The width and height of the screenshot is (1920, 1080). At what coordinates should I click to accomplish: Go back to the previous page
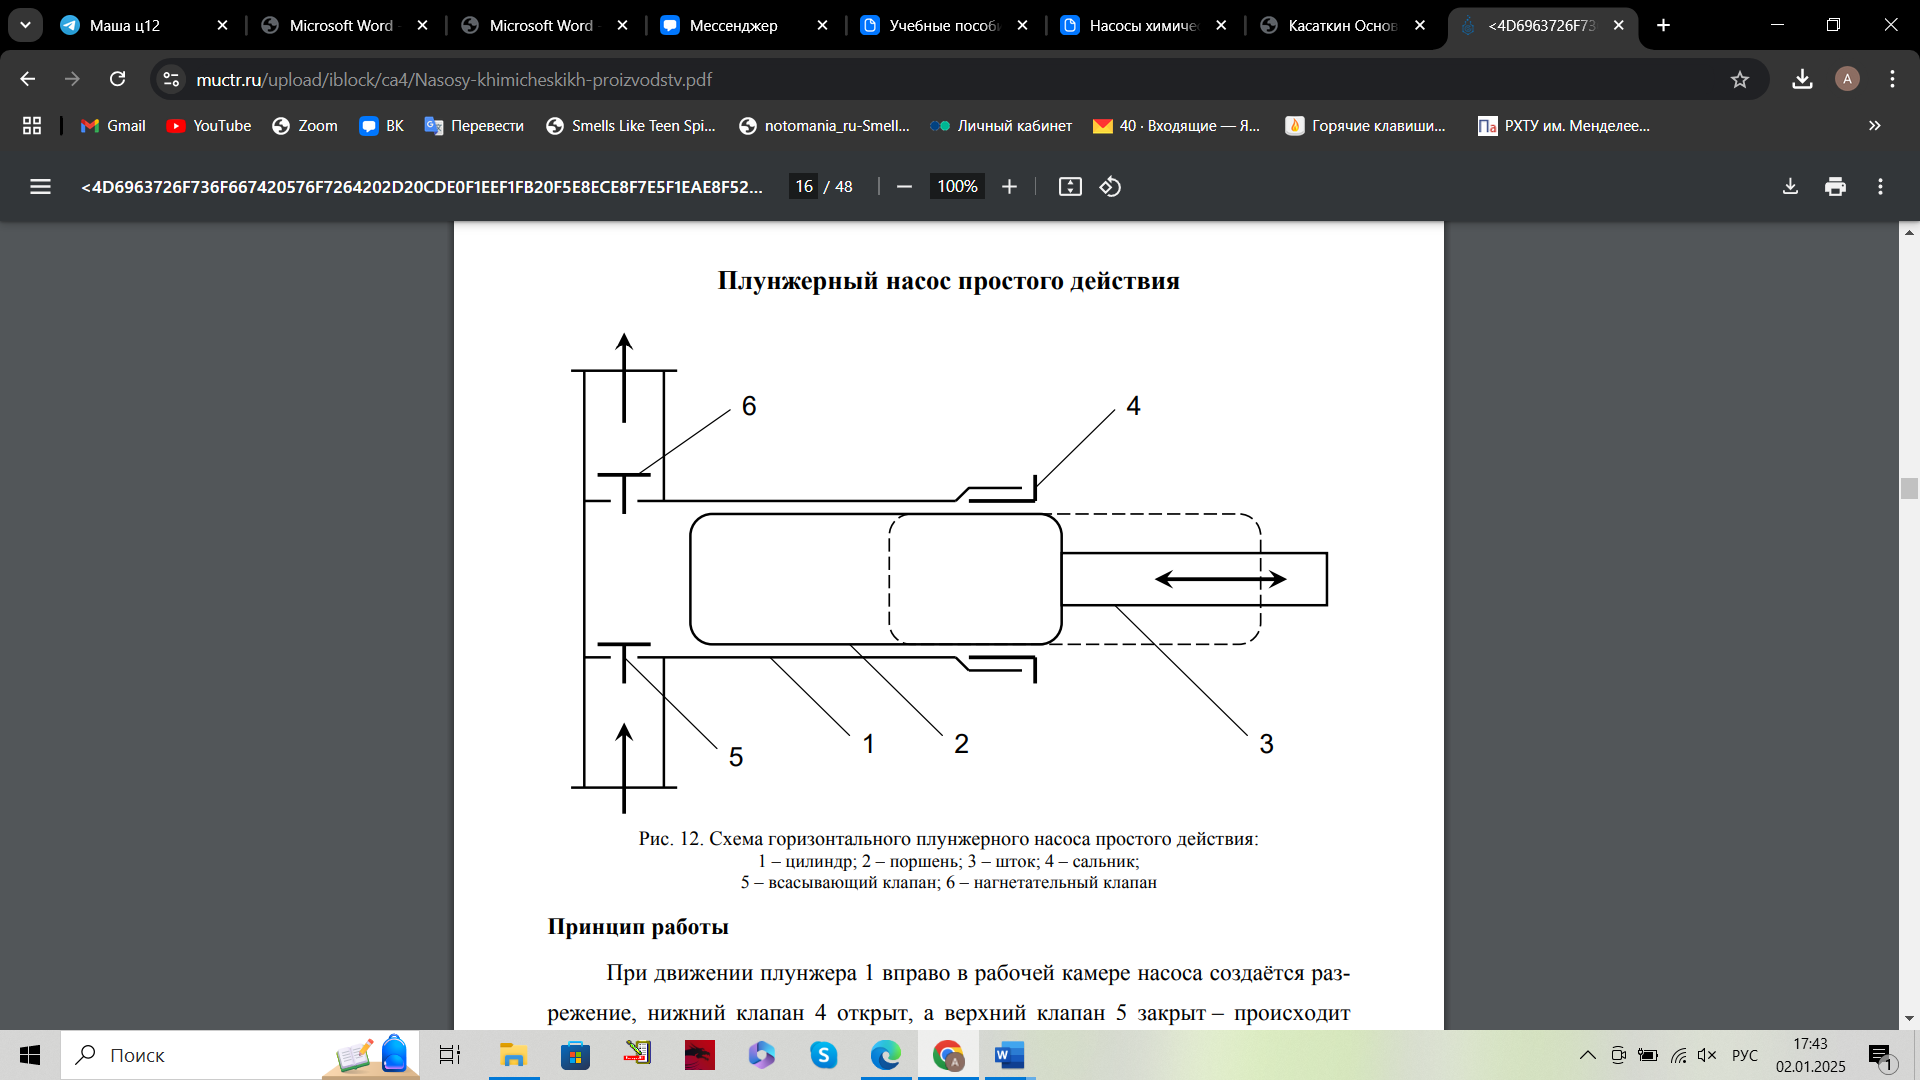pyautogui.click(x=27, y=79)
